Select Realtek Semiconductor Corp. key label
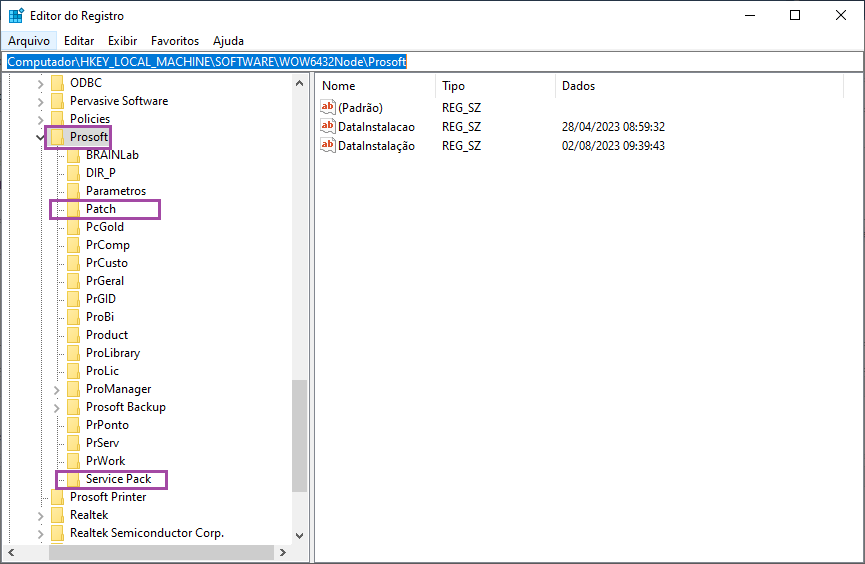This screenshot has height=564, width=865. pos(147,533)
